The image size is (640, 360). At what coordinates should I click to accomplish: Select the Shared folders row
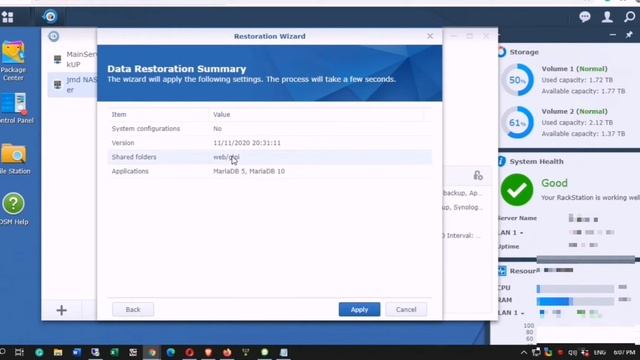click(x=269, y=157)
